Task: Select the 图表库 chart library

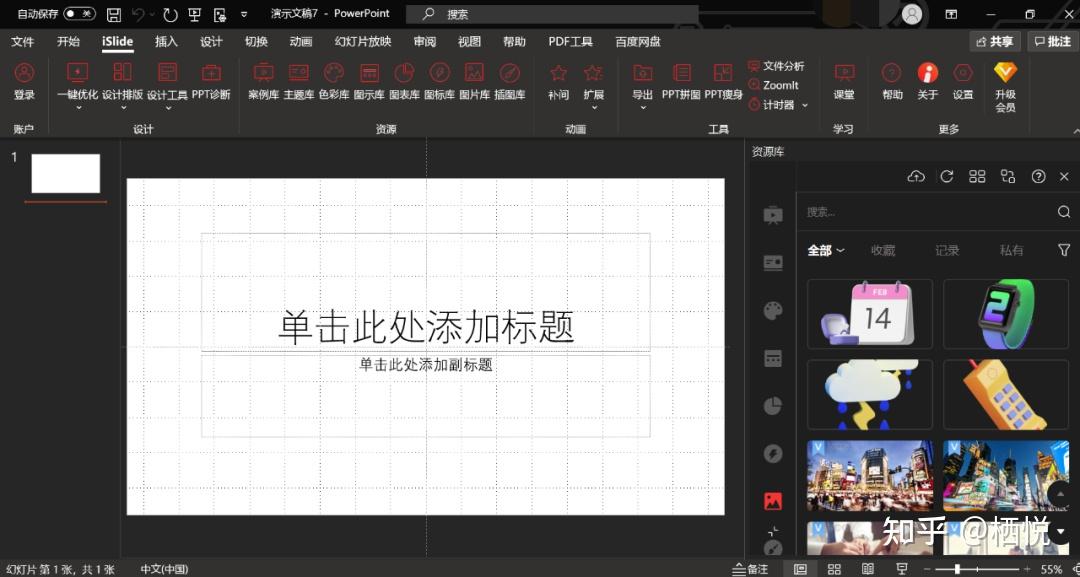Action: coord(404,85)
